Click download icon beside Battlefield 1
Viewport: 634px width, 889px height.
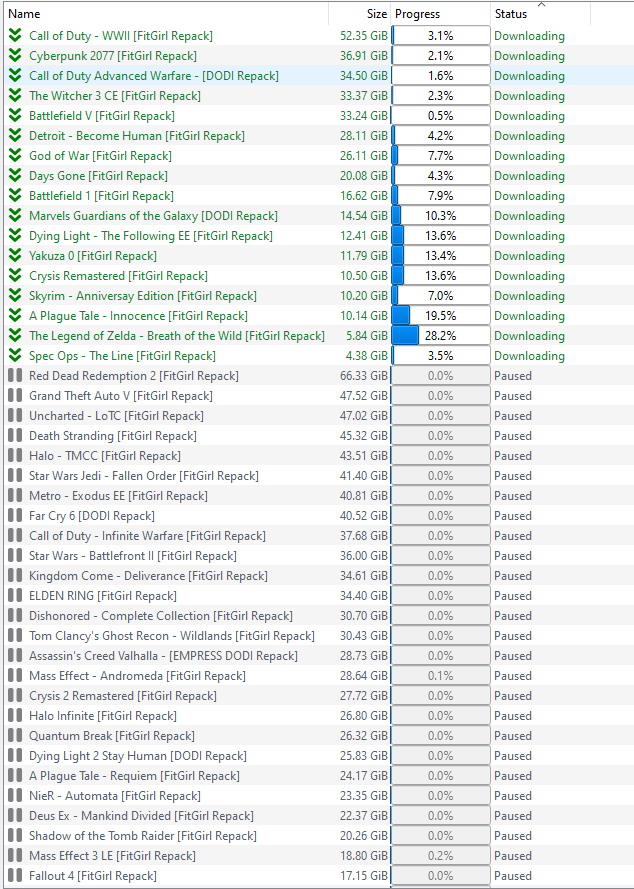[15, 196]
